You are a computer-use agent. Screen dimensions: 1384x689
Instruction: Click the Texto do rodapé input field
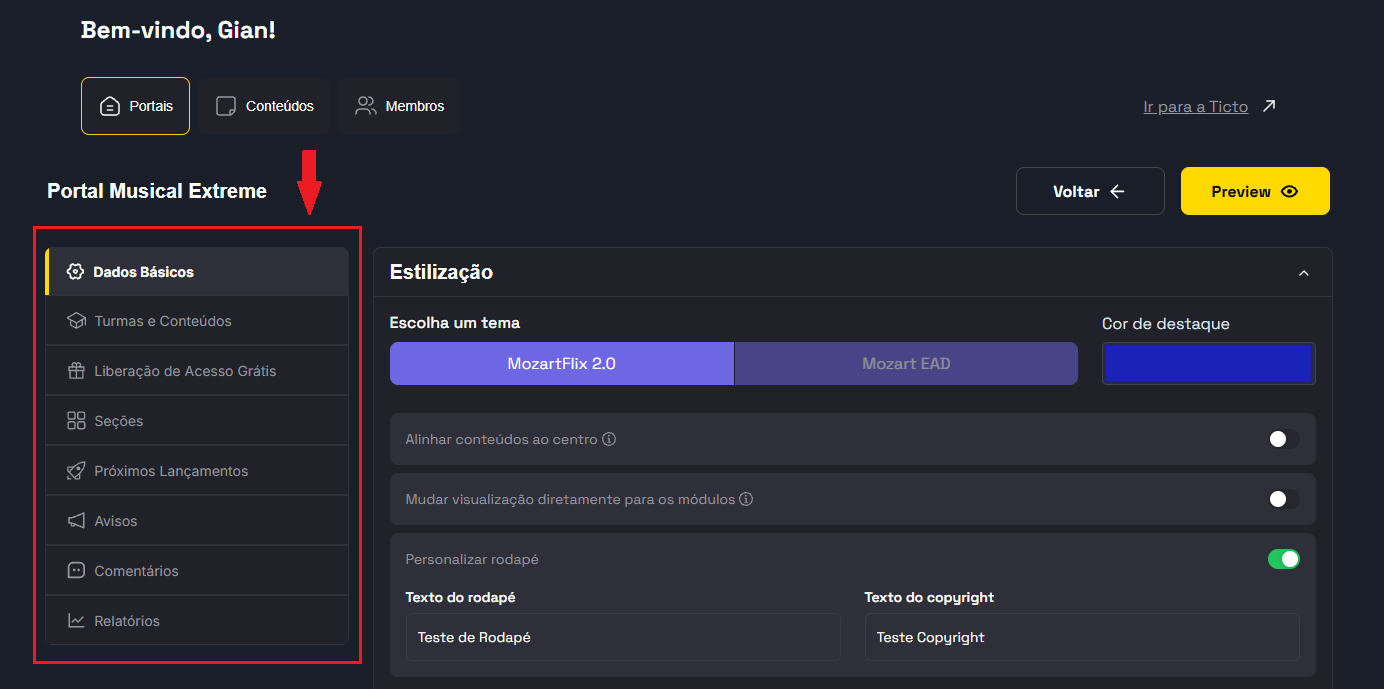pos(622,637)
